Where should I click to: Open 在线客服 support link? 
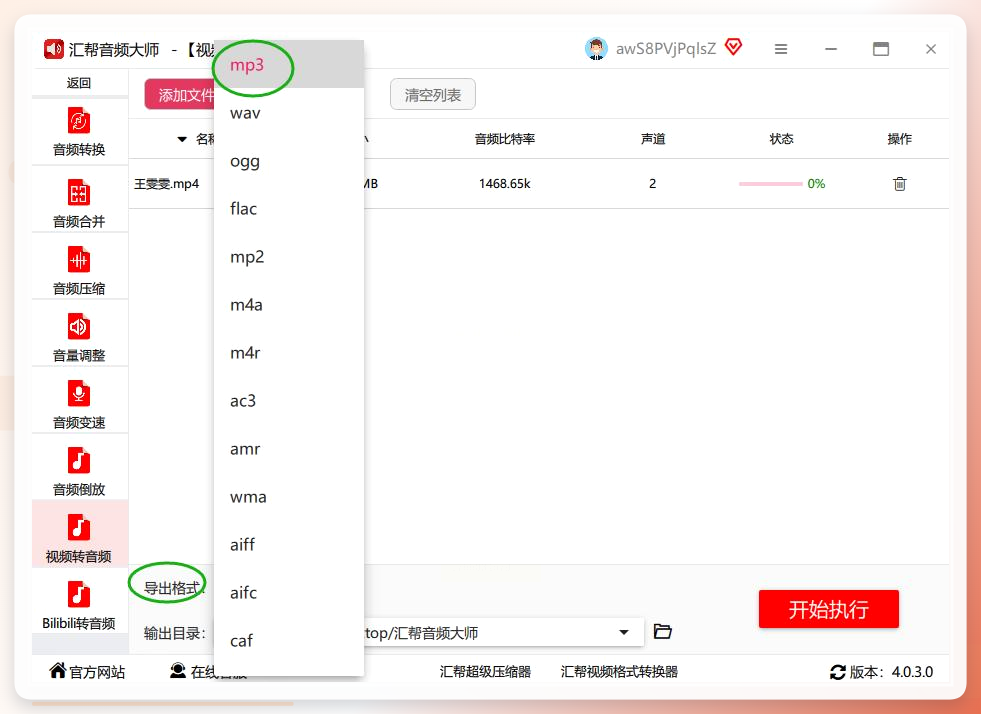click(208, 671)
